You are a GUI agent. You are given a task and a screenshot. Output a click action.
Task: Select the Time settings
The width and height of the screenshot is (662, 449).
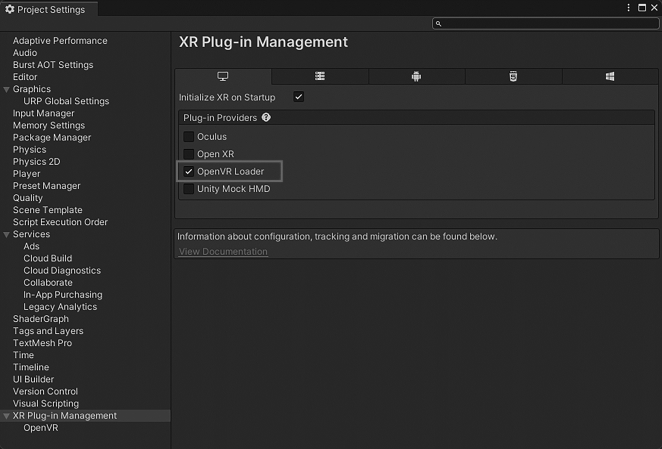click(23, 355)
